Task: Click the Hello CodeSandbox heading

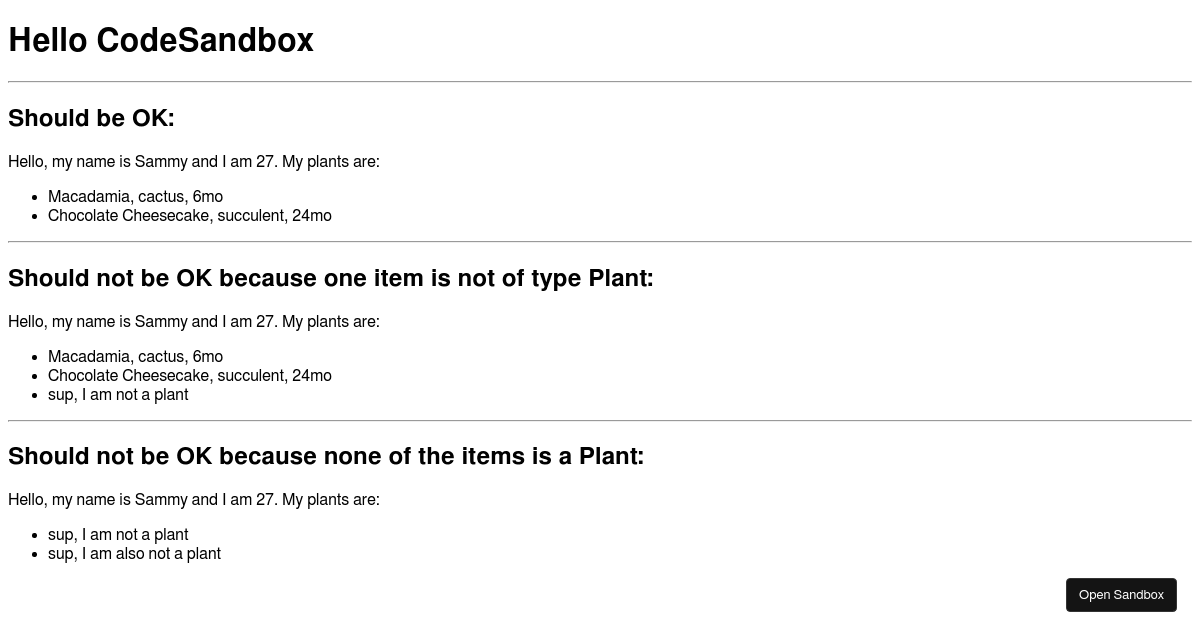Action: coord(161,40)
